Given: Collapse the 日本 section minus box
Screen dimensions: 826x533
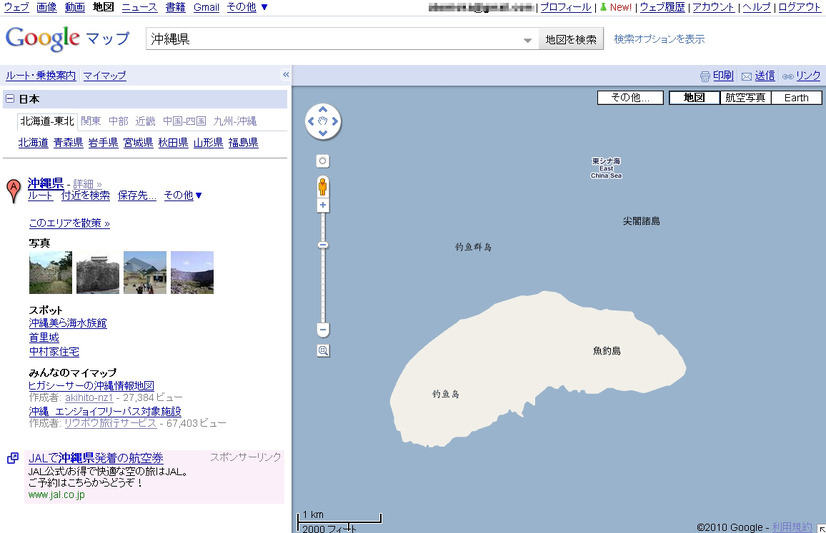Looking at the screenshot, I should coord(10,98).
